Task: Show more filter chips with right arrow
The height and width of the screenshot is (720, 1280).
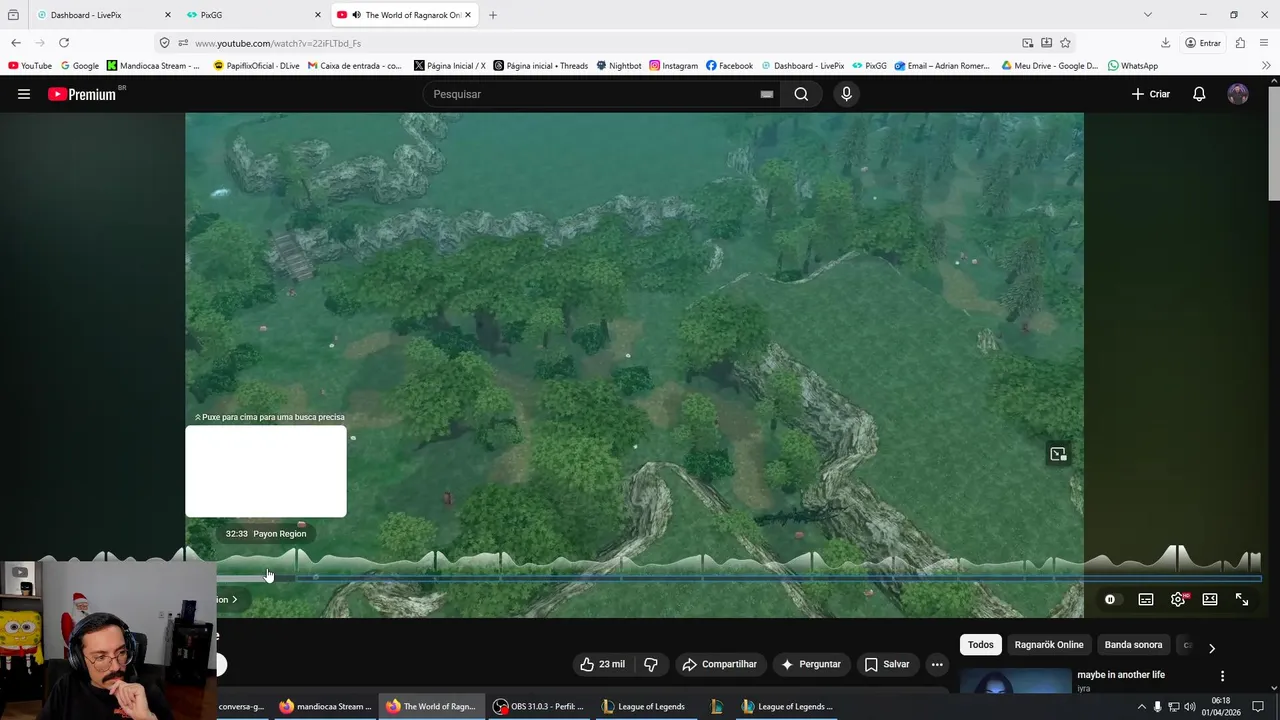Action: [1211, 648]
